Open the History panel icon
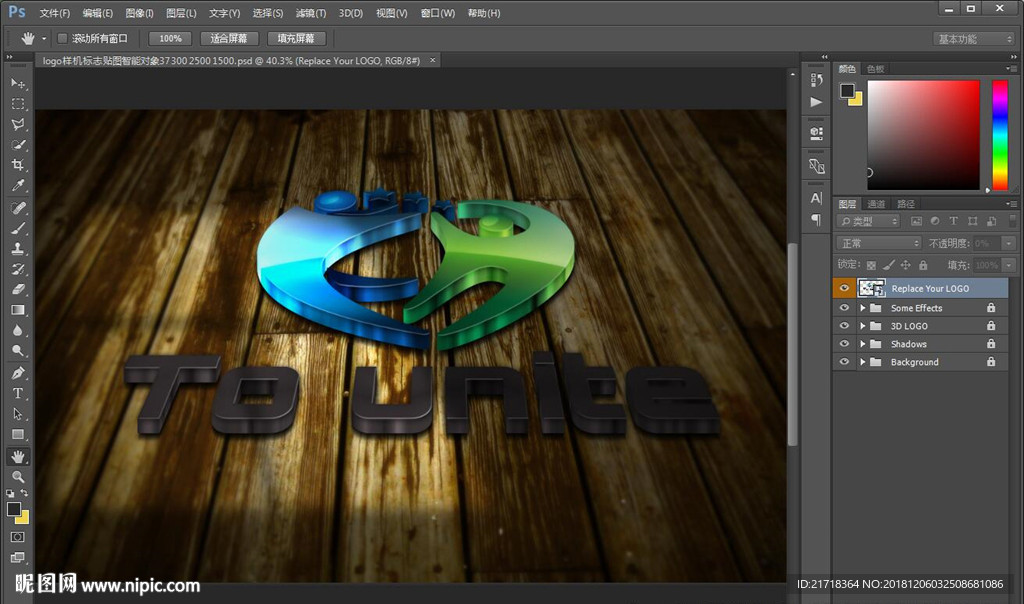Viewport: 1024px width, 604px height. tap(816, 80)
